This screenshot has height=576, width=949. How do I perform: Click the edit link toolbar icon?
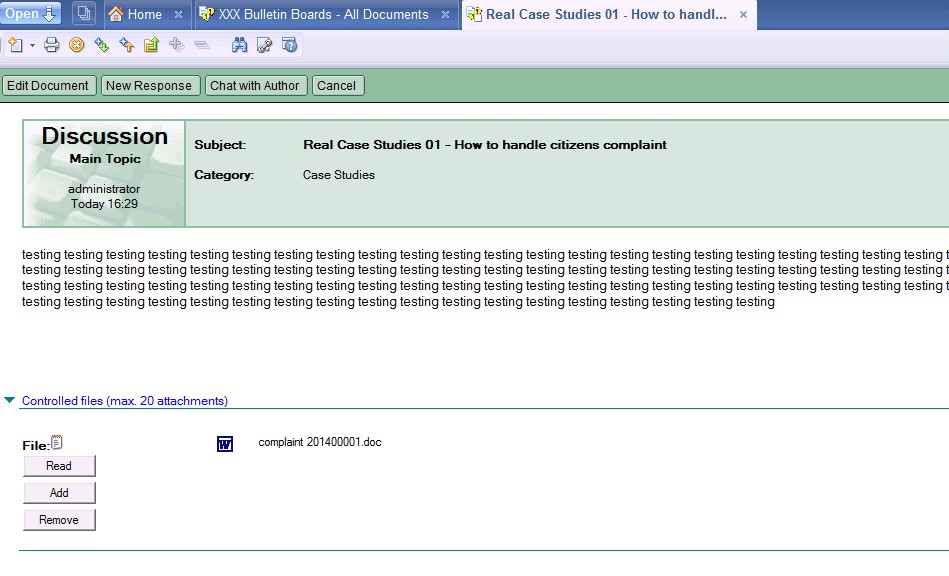pos(265,45)
